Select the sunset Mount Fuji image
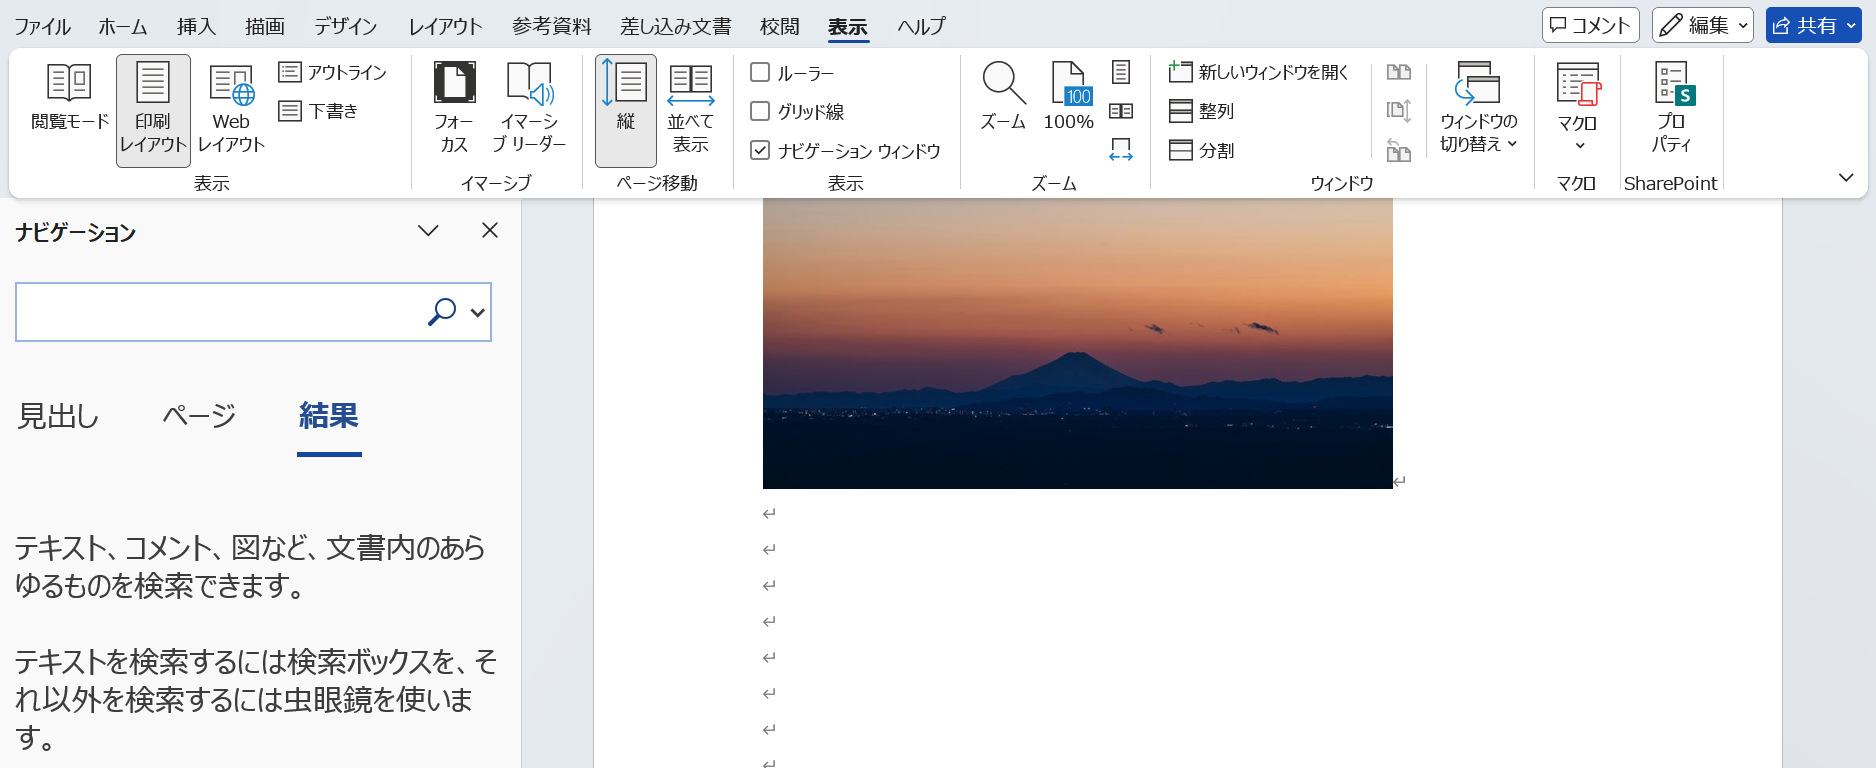Image resolution: width=1876 pixels, height=768 pixels. 1077,343
